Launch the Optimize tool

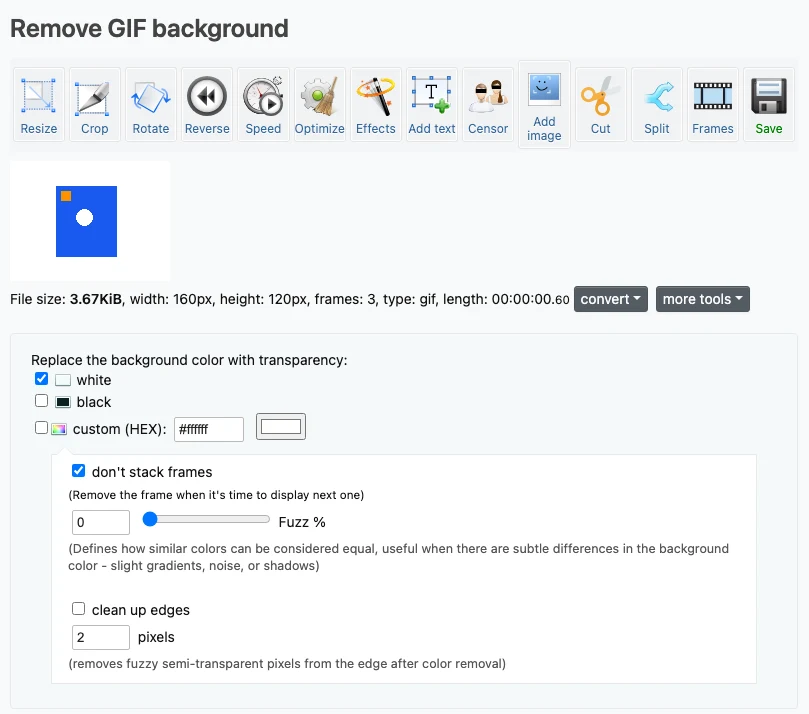point(319,105)
